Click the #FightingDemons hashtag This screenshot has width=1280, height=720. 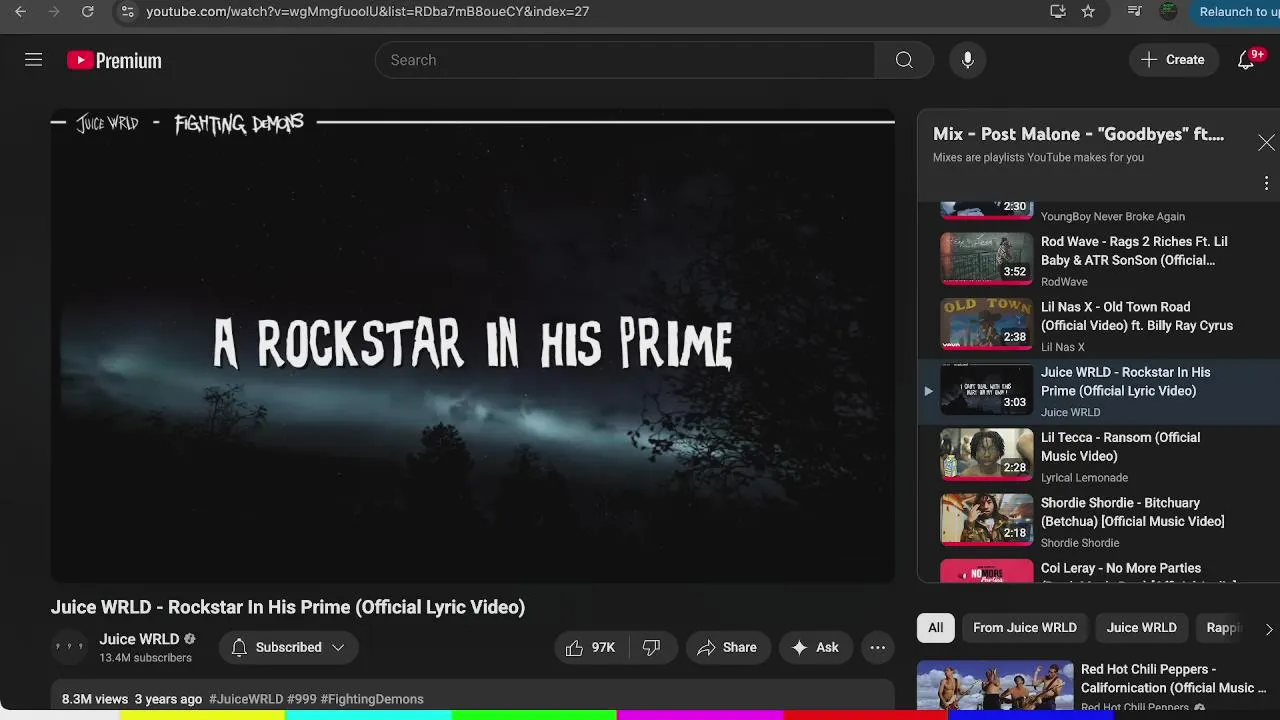click(x=372, y=699)
